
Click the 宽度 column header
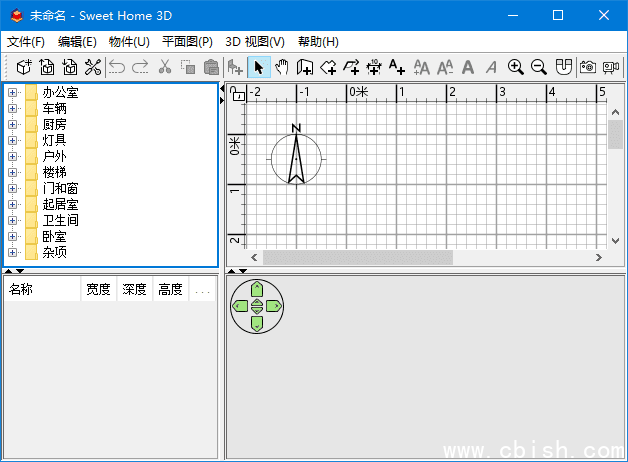98,290
